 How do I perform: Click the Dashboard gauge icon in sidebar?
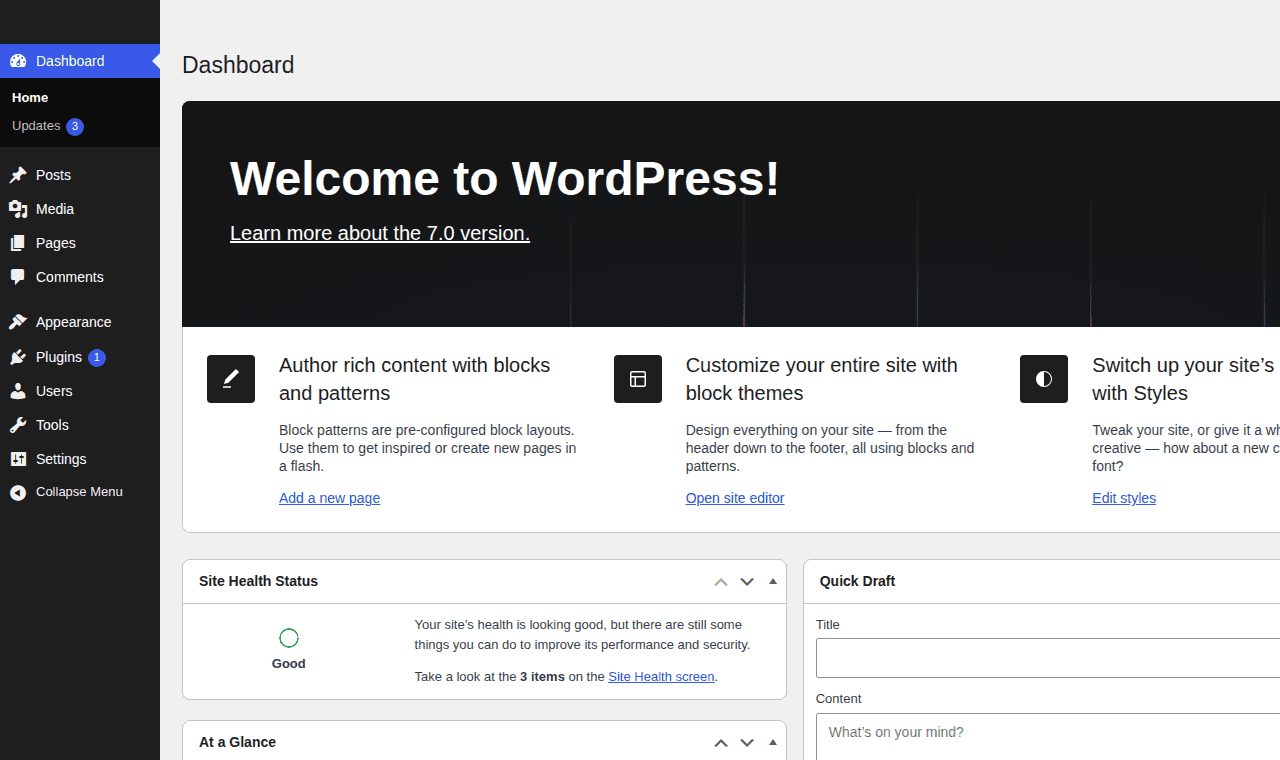coord(18,61)
